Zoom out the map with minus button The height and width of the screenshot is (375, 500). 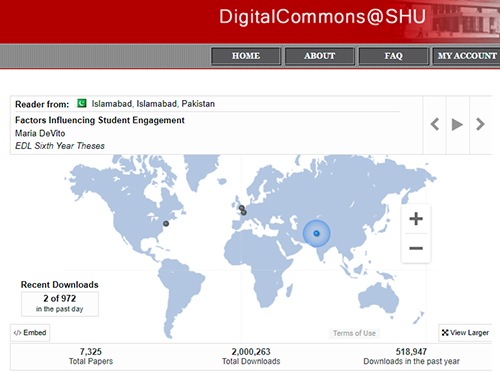coord(416,248)
